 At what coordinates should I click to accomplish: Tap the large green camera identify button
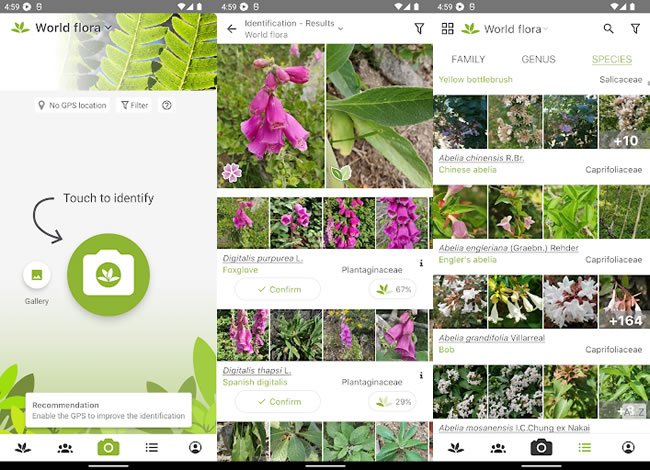pyautogui.click(x=108, y=274)
